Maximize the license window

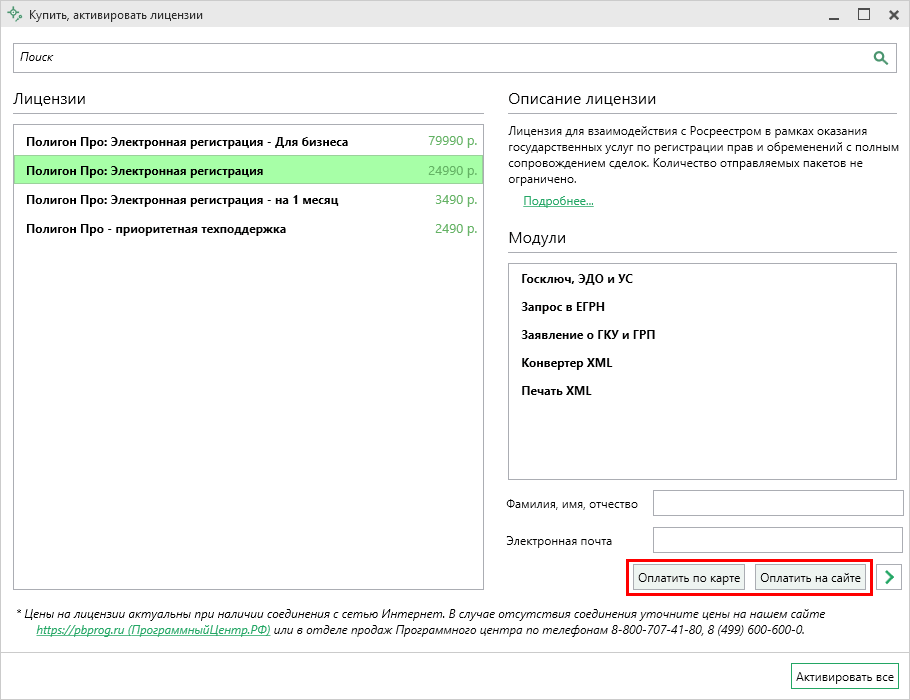pyautogui.click(x=864, y=15)
